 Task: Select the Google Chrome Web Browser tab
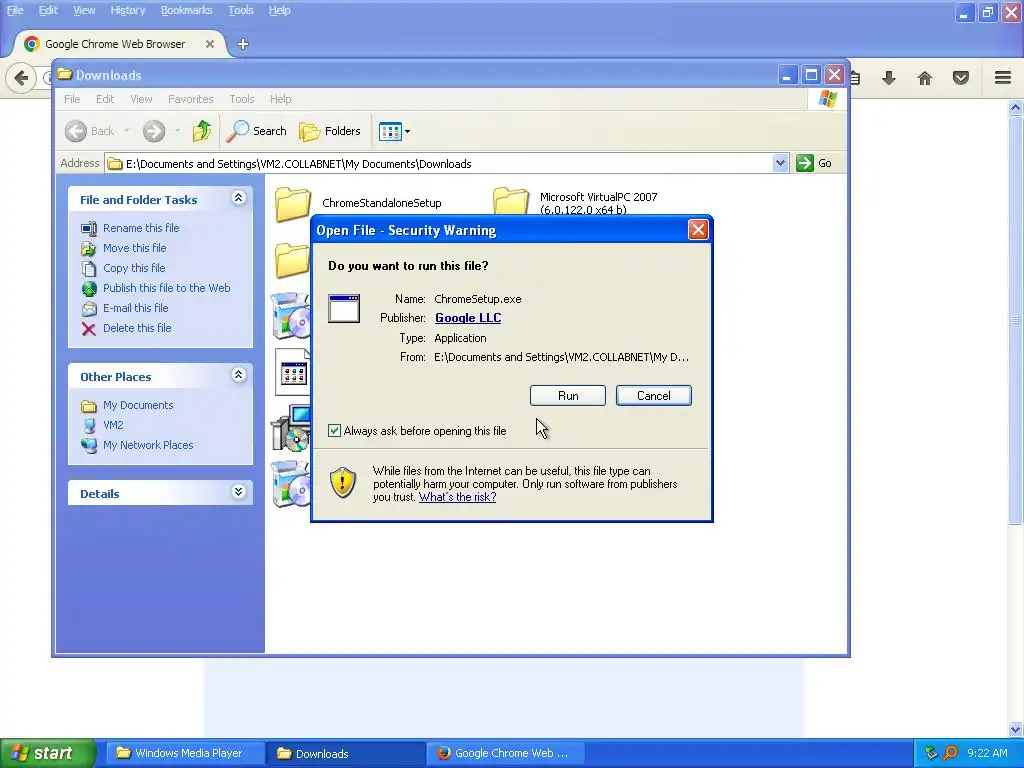[115, 44]
